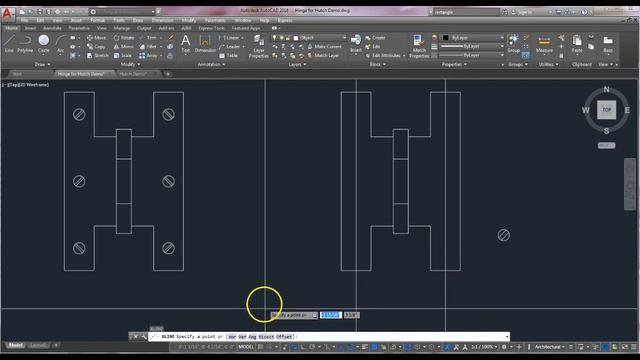Switch to the Model layout tab
This screenshot has width=640, height=360.
coord(16,345)
